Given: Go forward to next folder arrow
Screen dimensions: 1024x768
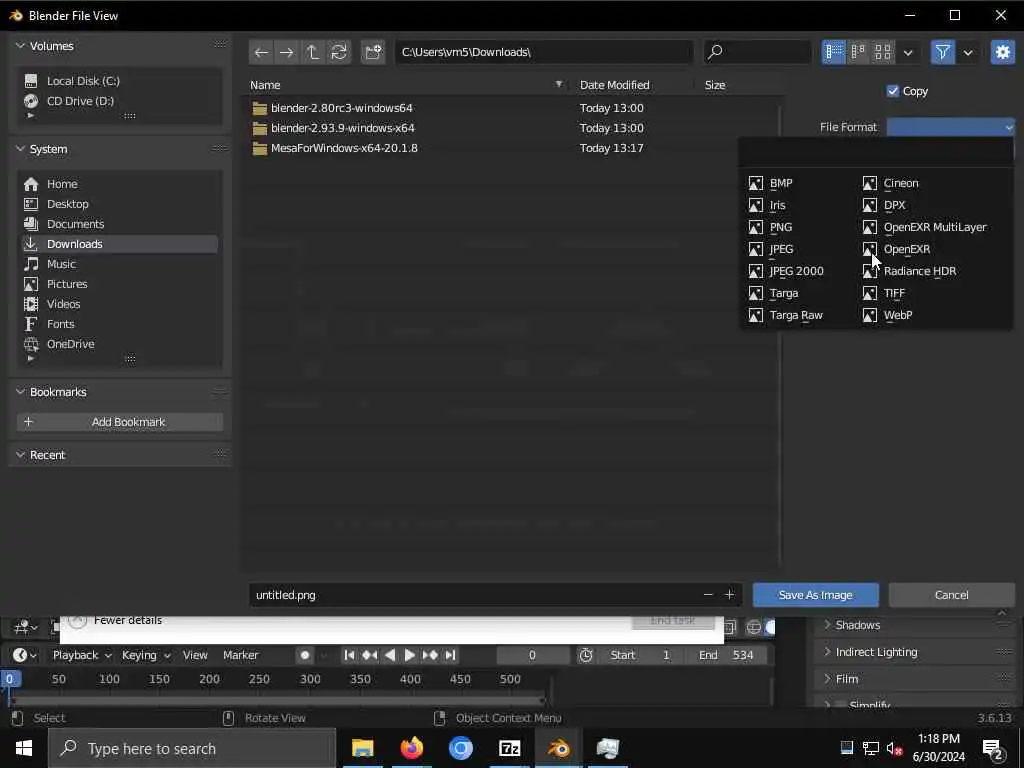Looking at the screenshot, I should [287, 52].
